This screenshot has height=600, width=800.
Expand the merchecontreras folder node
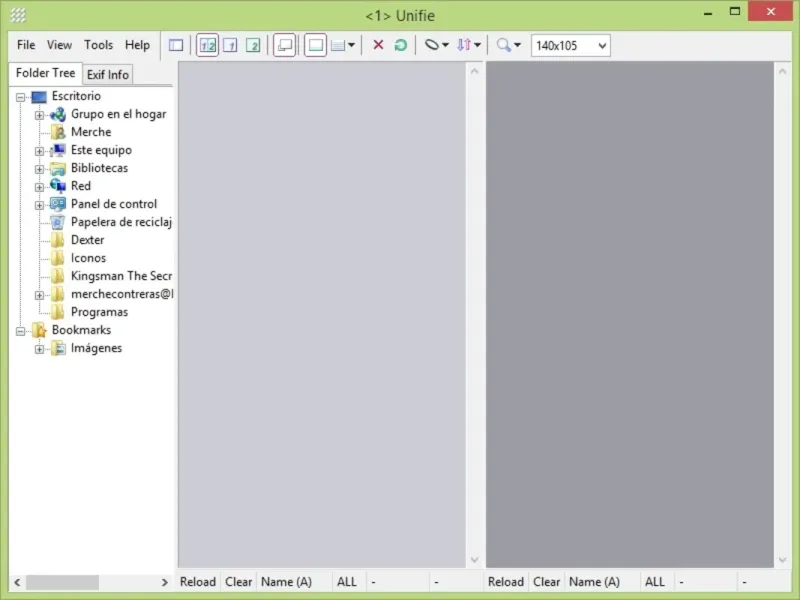pos(39,295)
